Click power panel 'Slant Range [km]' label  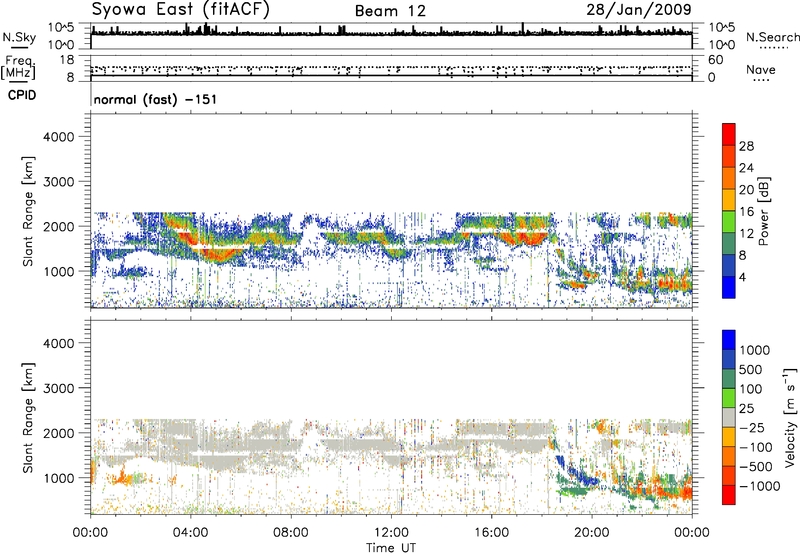[x=28, y=211]
